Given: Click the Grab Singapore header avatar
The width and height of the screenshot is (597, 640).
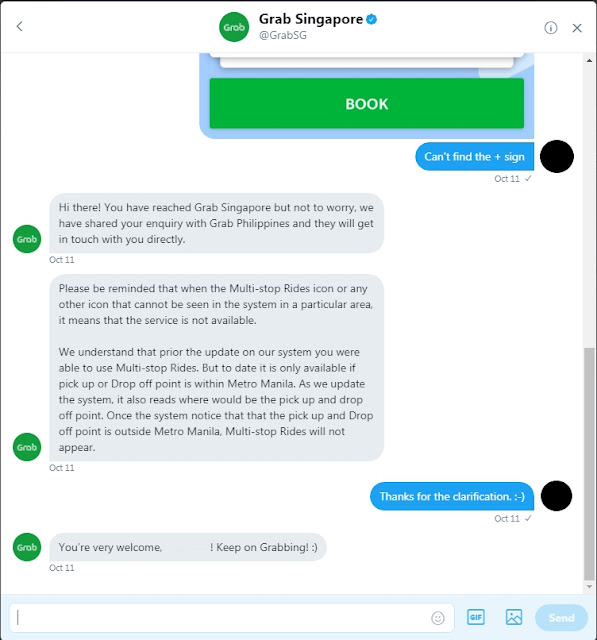Looking at the screenshot, I should (234, 27).
